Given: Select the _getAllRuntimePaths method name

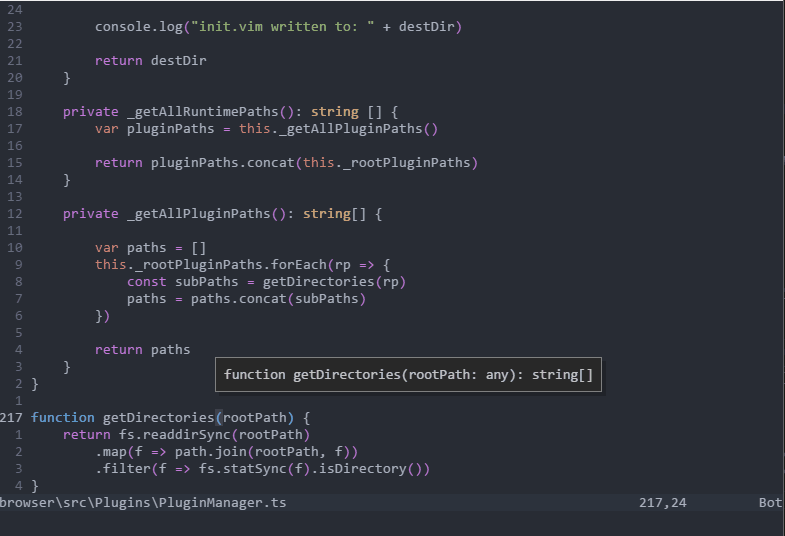Looking at the screenshot, I should coord(202,112).
